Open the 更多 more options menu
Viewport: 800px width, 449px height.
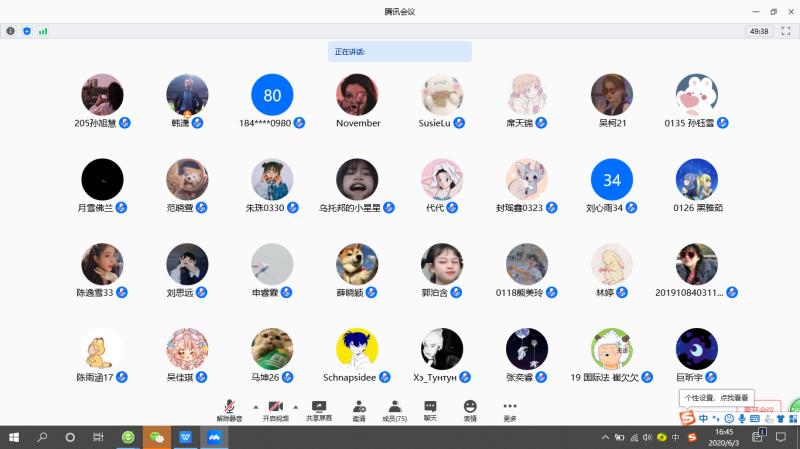pos(510,410)
